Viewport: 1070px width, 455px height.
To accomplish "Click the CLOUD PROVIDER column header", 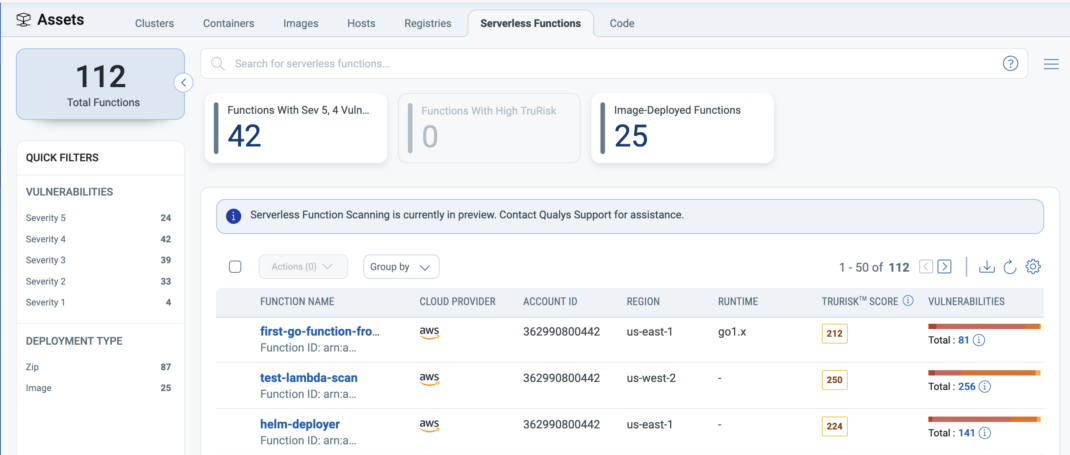I will [457, 302].
